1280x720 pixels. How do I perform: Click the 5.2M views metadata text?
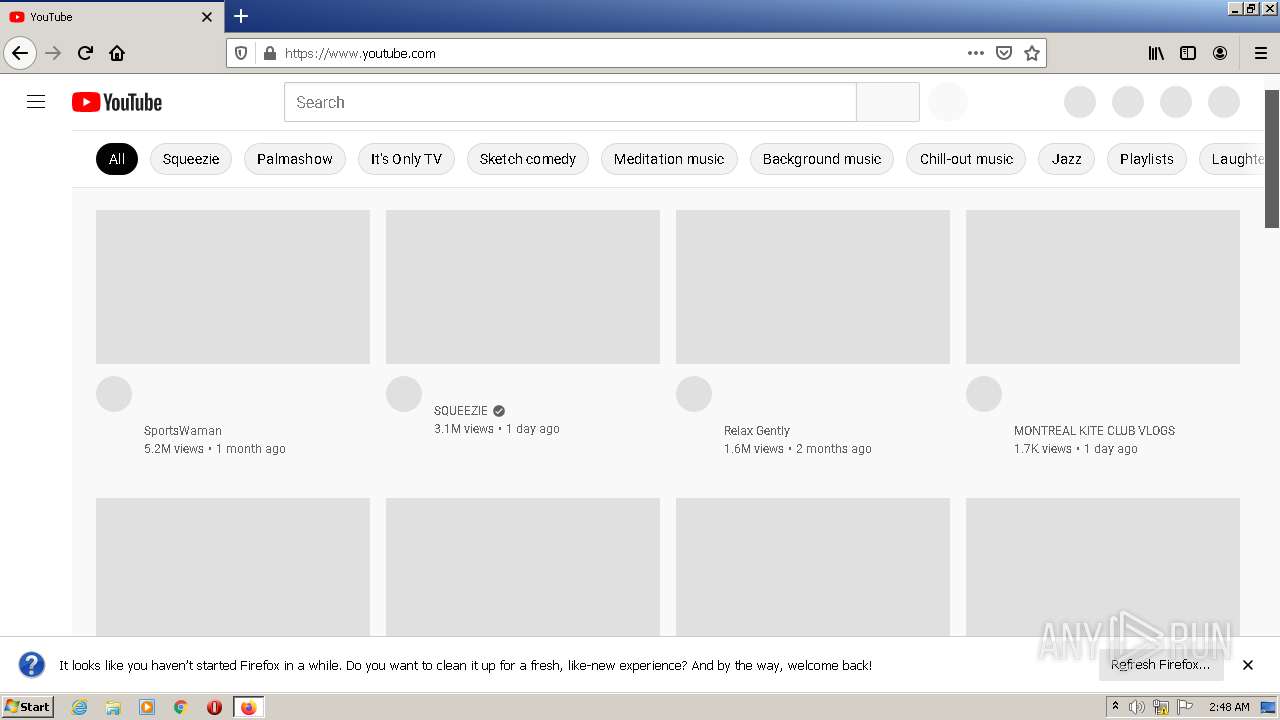click(174, 449)
